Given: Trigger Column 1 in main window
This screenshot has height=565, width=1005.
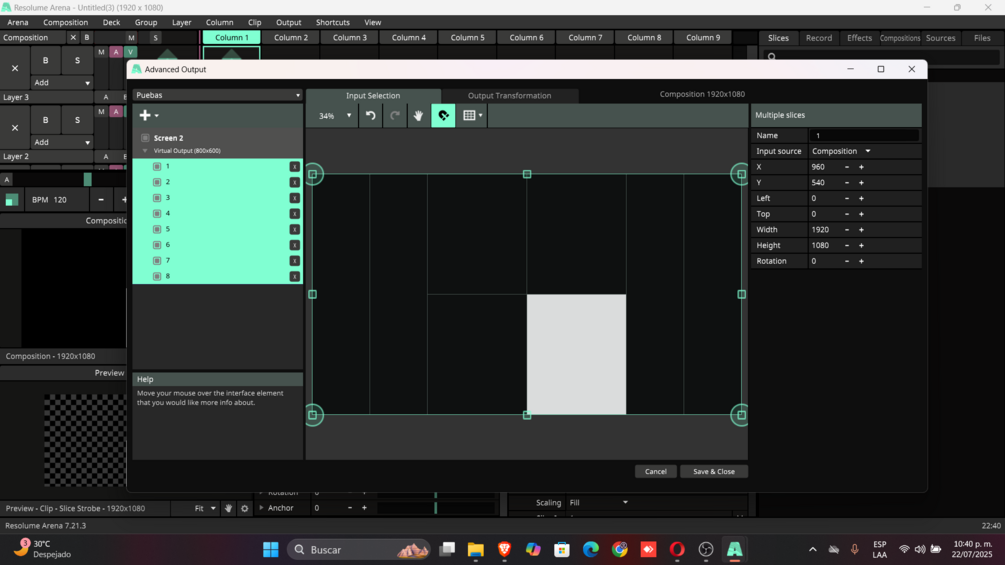Looking at the screenshot, I should [x=231, y=37].
